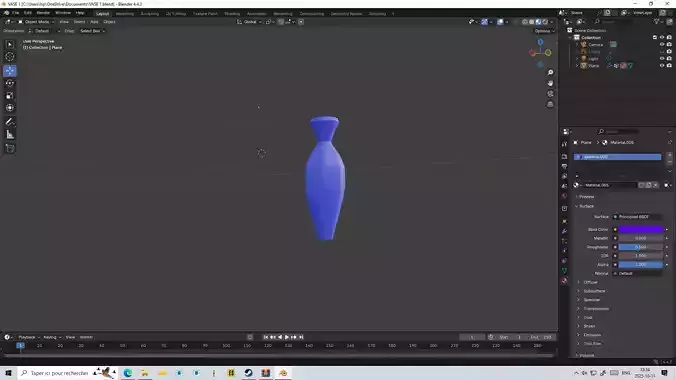676x380 pixels.
Task: Select the Transform tool
Action: point(10,108)
